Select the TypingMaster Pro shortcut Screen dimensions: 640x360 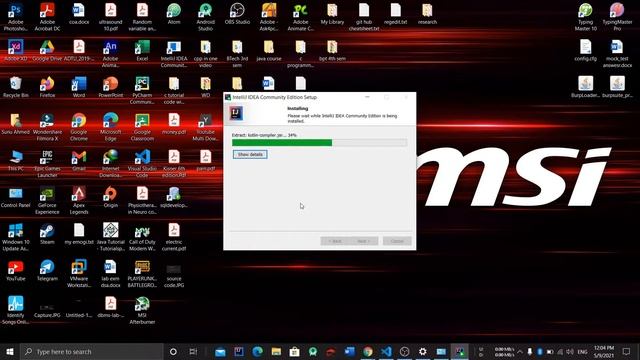[617, 16]
